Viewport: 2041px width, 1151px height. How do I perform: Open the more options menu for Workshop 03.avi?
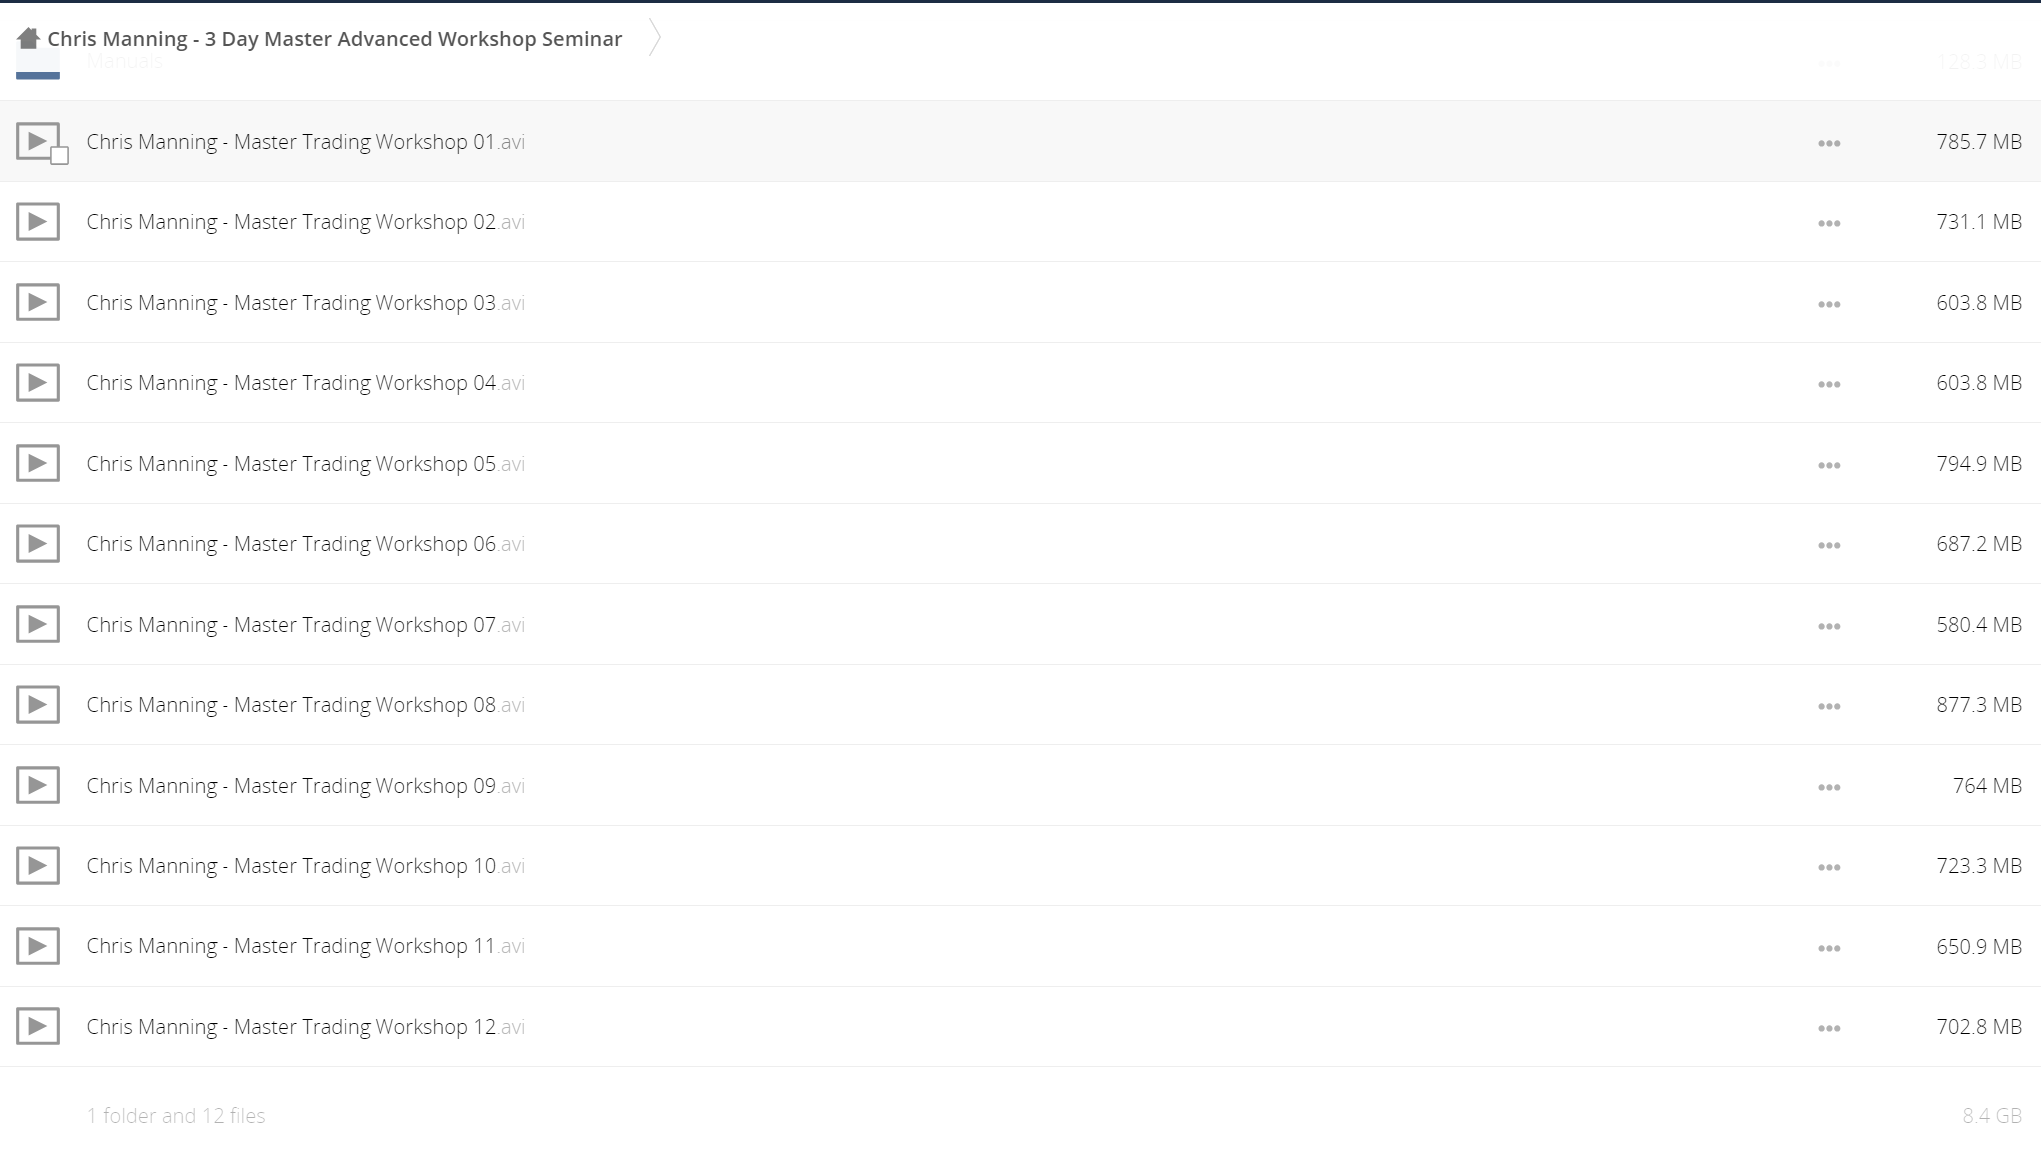click(x=1829, y=305)
